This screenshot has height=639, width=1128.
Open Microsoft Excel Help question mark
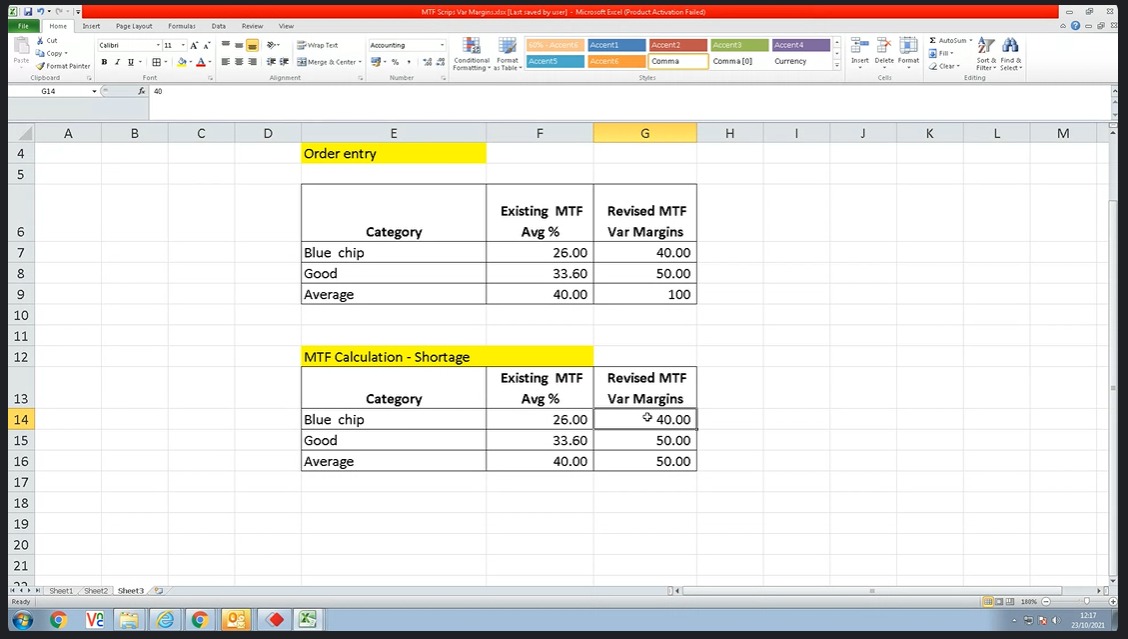point(1075,26)
